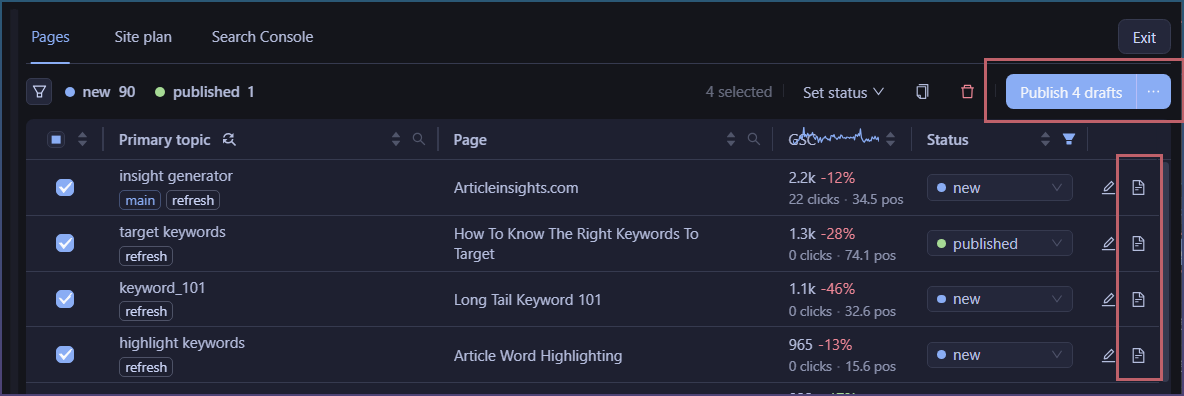
Task: Sort the GSC column
Action: point(890,139)
